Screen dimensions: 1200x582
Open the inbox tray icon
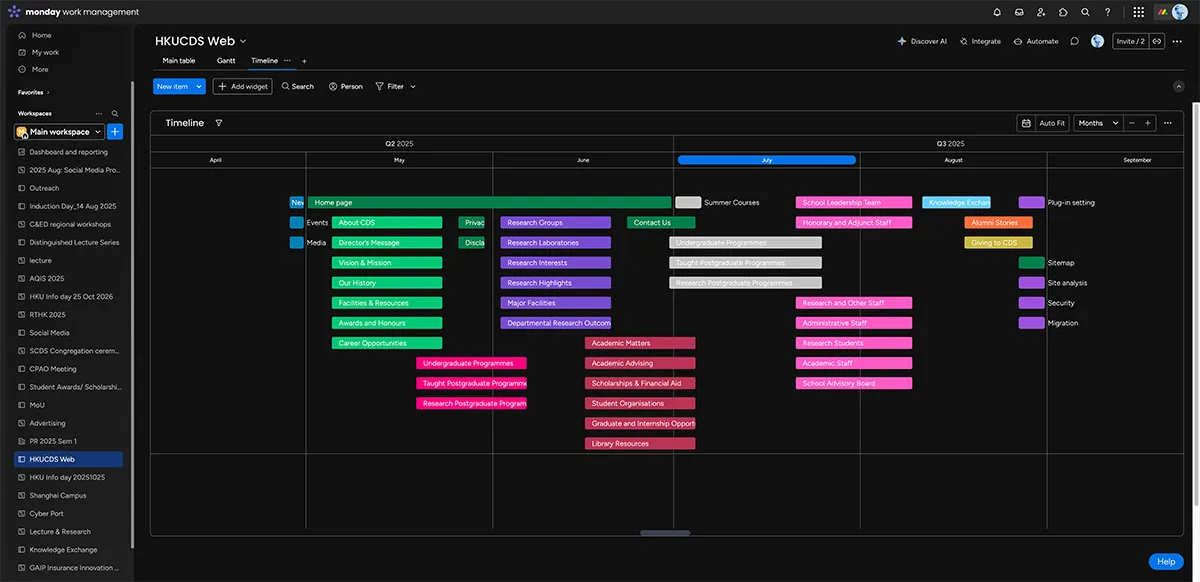tap(1019, 12)
